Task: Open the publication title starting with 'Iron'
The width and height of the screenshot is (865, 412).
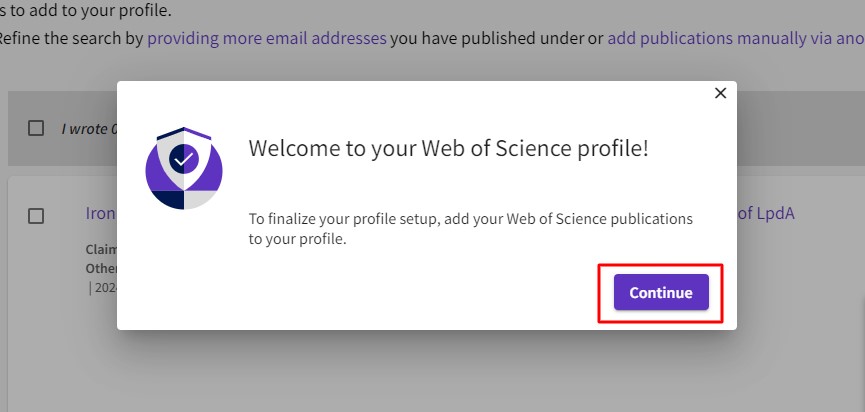Action: click(x=101, y=213)
